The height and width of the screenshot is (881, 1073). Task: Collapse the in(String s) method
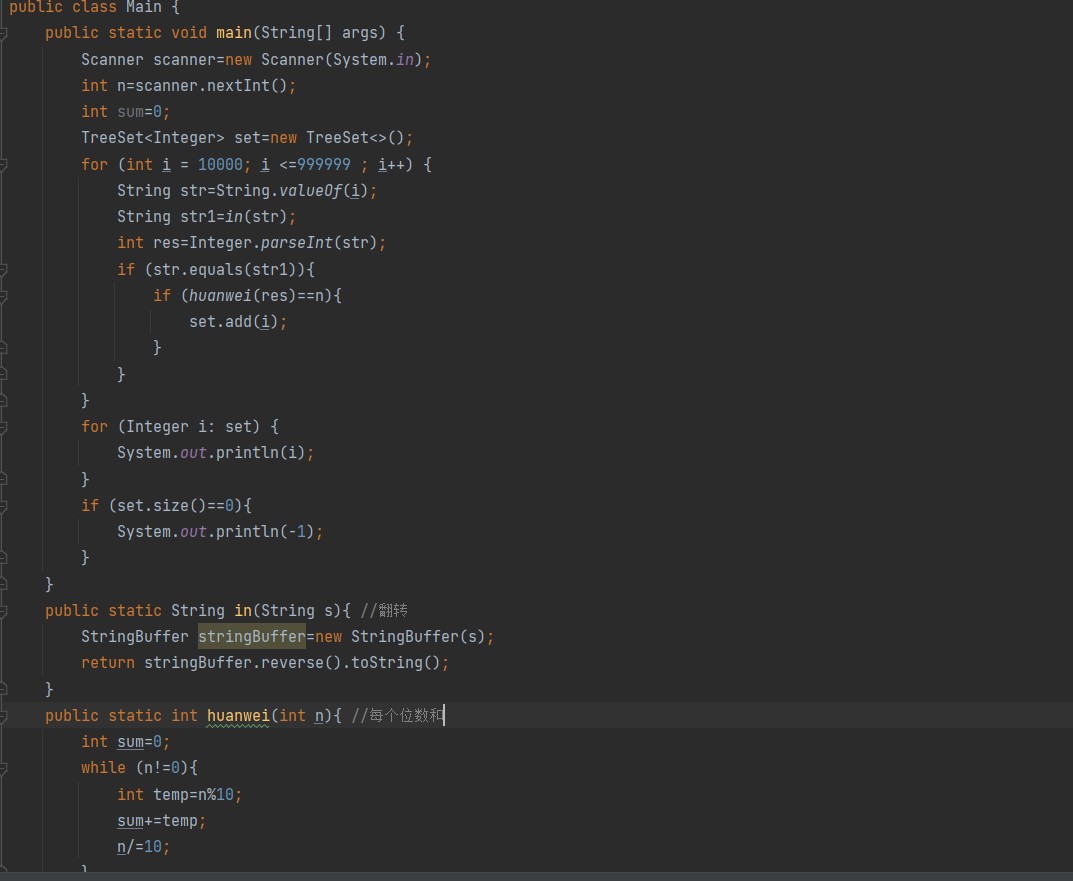tap(4, 610)
